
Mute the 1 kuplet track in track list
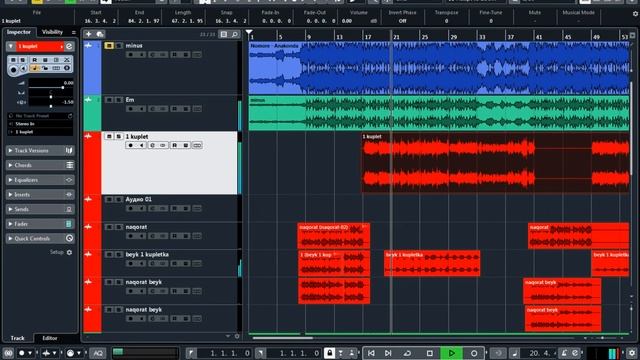pyautogui.click(x=109, y=136)
